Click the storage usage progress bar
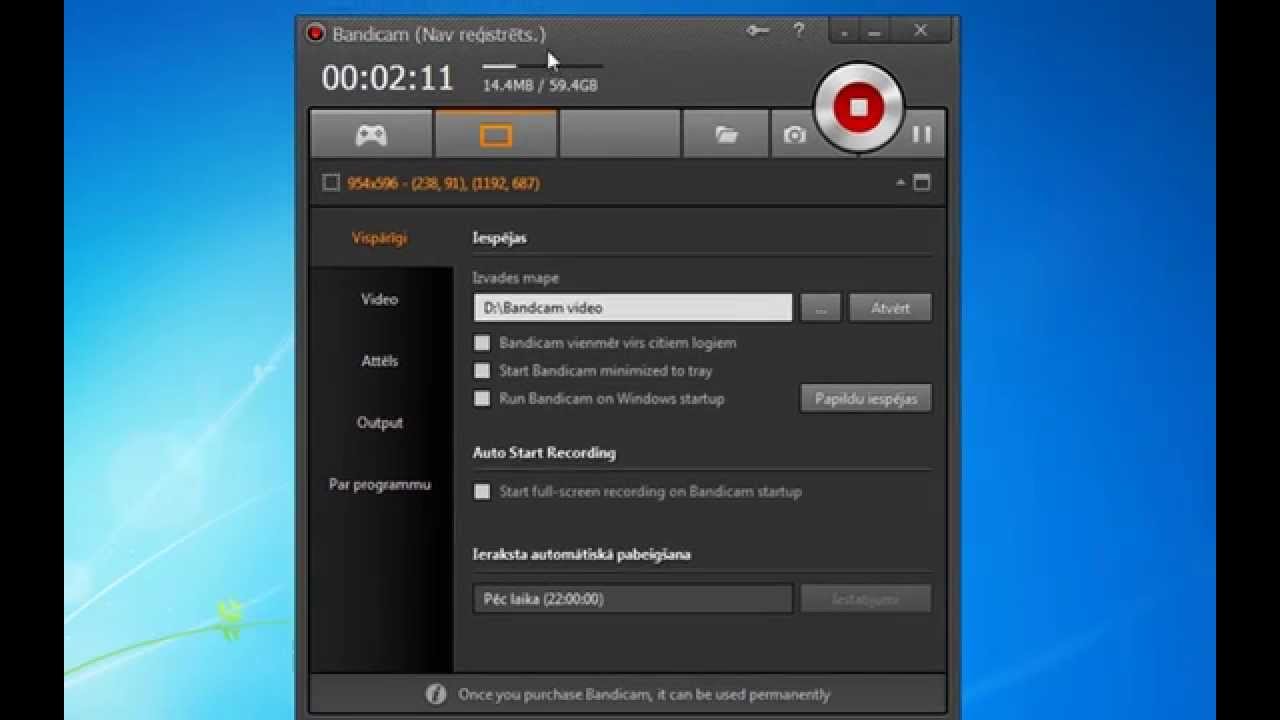1280x720 pixels. [543, 66]
